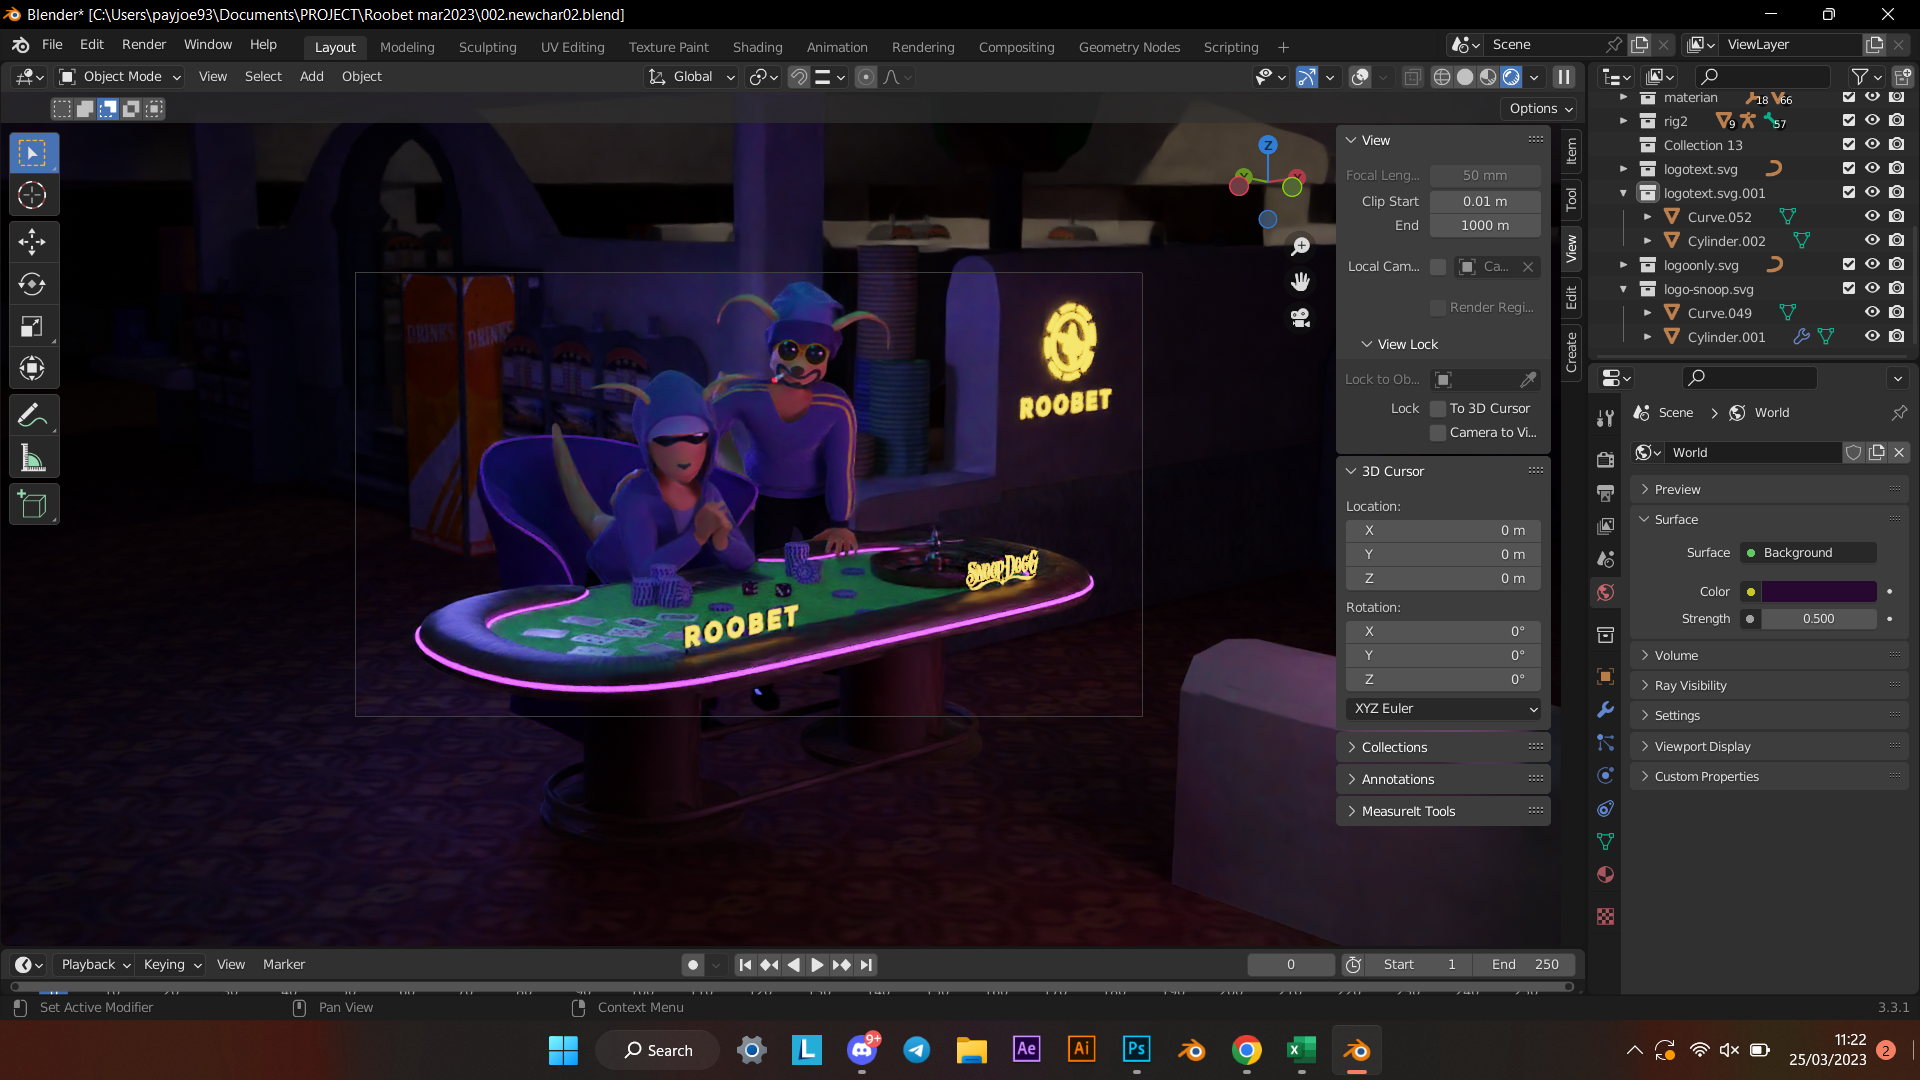The height and width of the screenshot is (1080, 1920).
Task: Activate the Move tool
Action: click(33, 242)
